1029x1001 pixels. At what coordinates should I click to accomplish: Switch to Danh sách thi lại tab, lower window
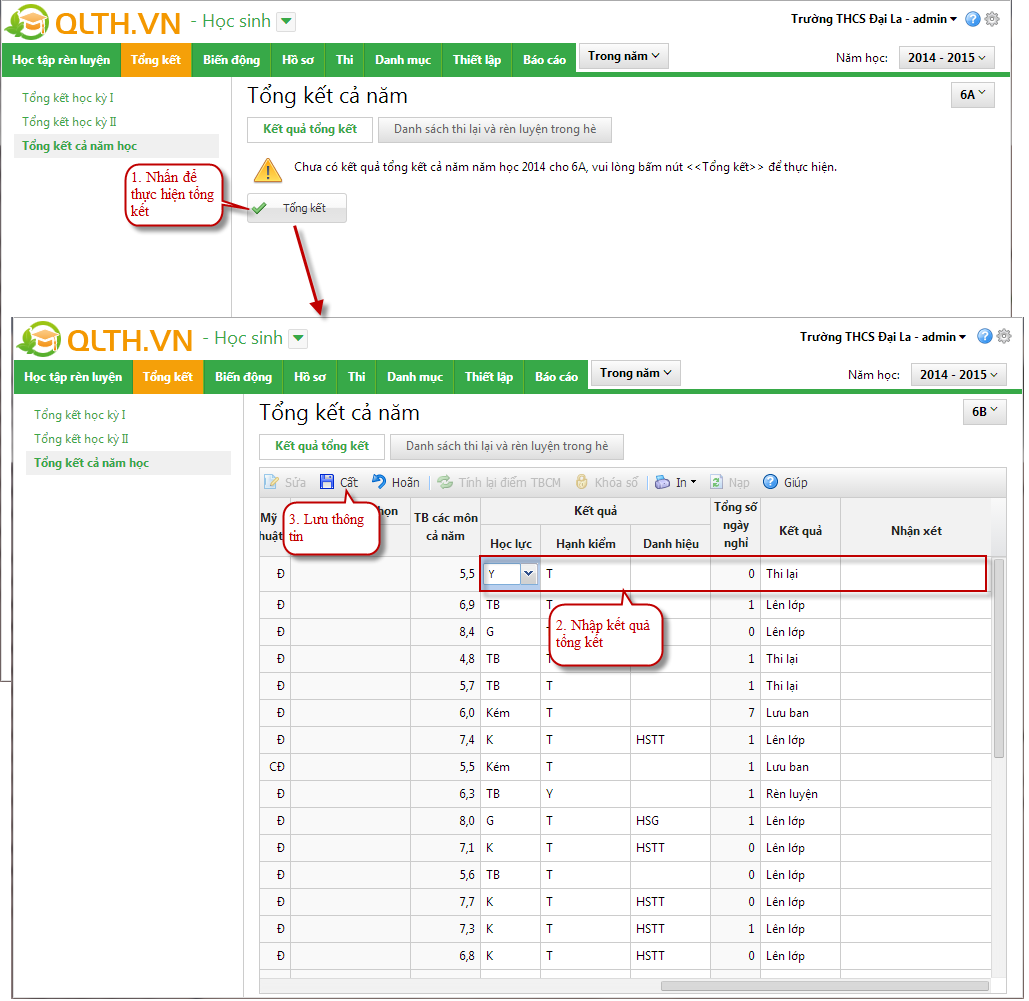pyautogui.click(x=507, y=446)
